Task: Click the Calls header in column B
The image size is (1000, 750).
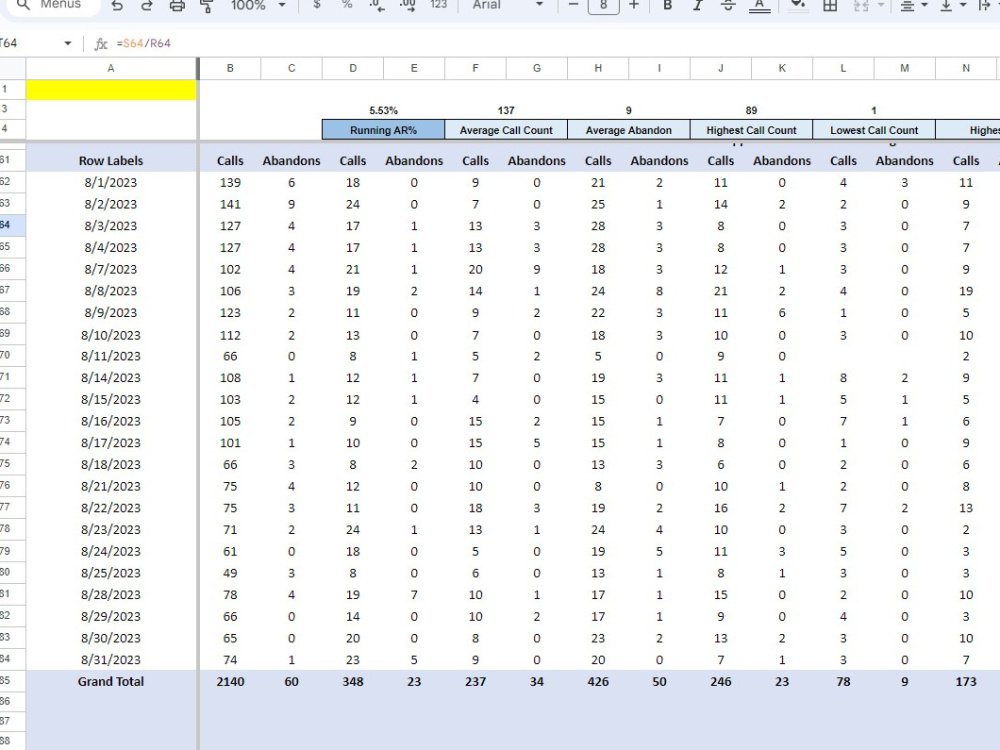Action: 230,161
